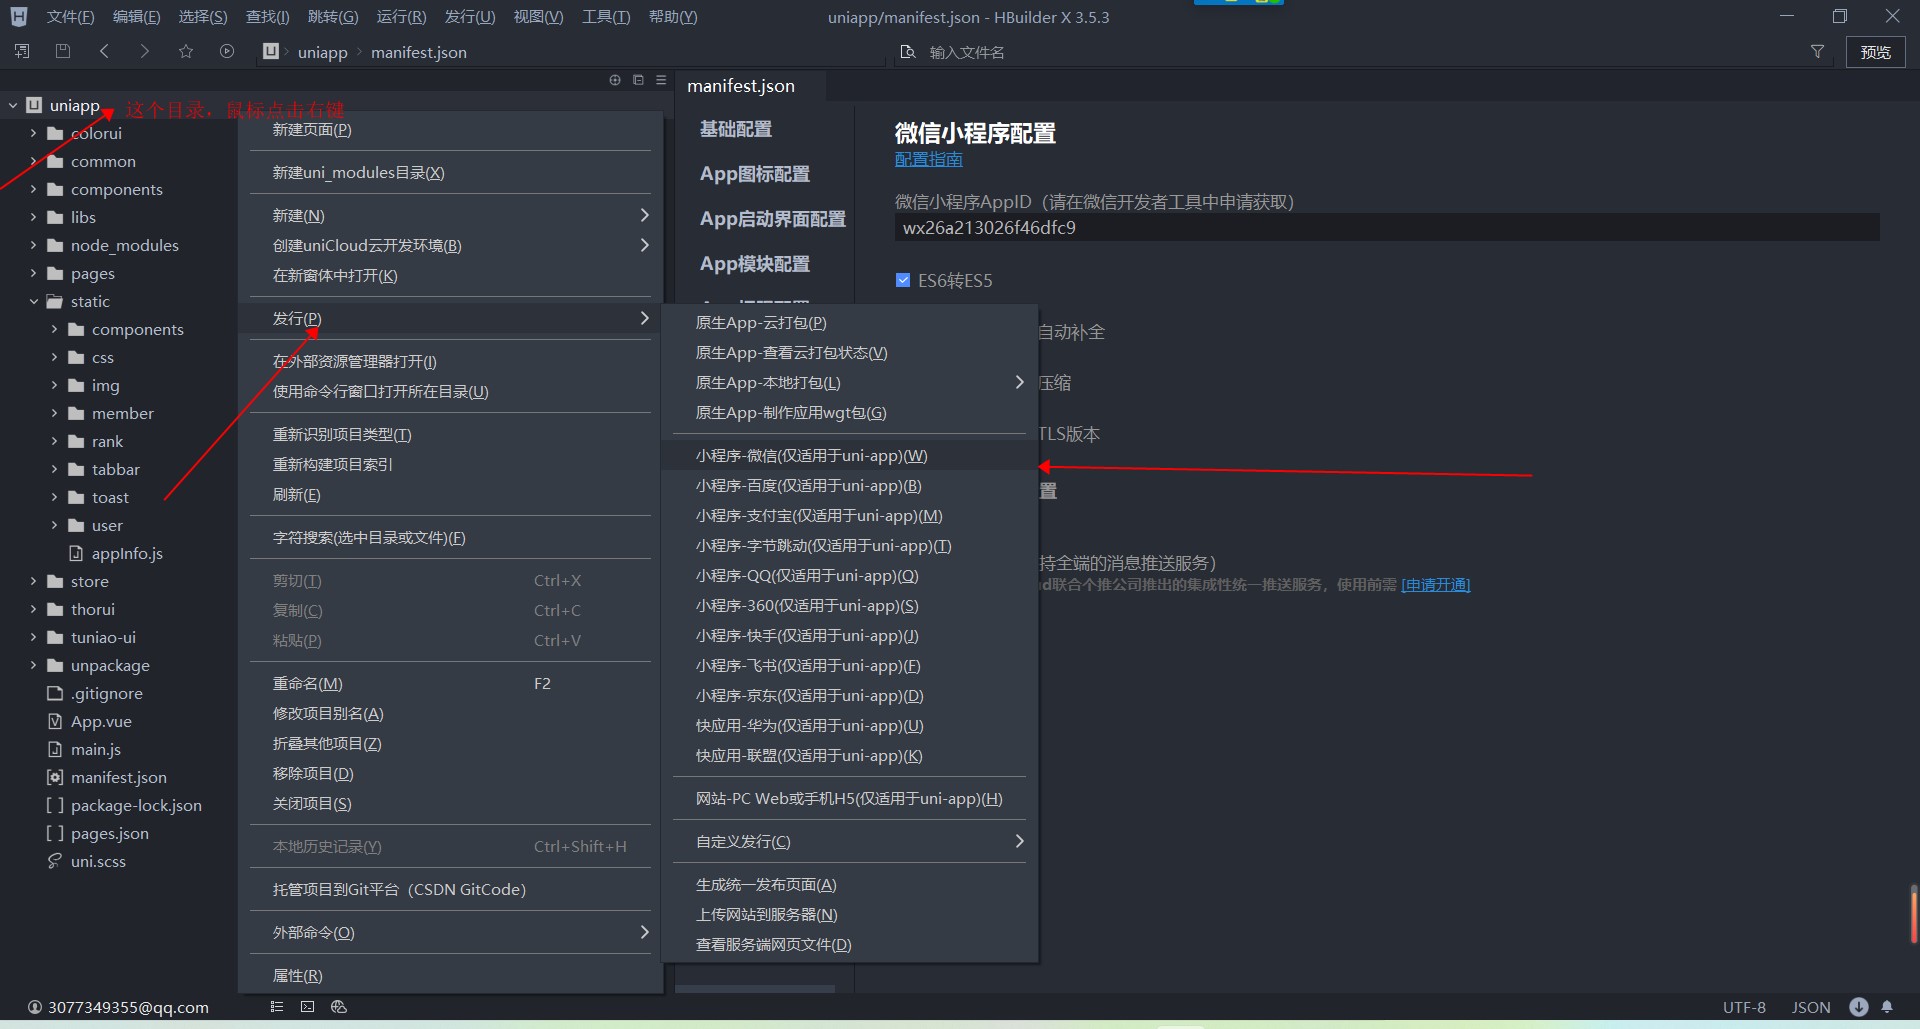Click the outline list icon in status bar
The height and width of the screenshot is (1029, 1920).
click(277, 1007)
